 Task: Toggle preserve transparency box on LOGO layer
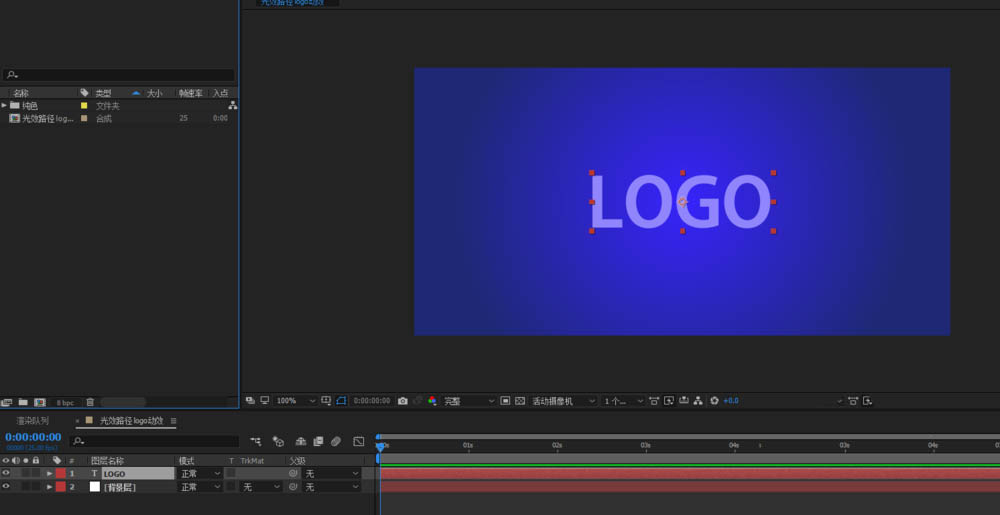(x=231, y=473)
